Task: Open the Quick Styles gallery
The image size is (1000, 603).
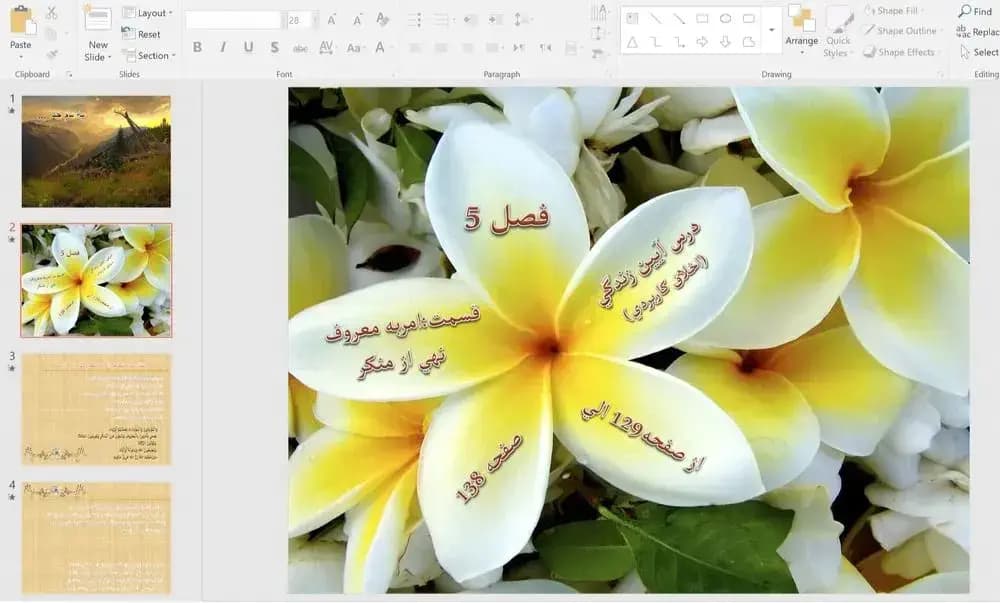Action: point(838,32)
